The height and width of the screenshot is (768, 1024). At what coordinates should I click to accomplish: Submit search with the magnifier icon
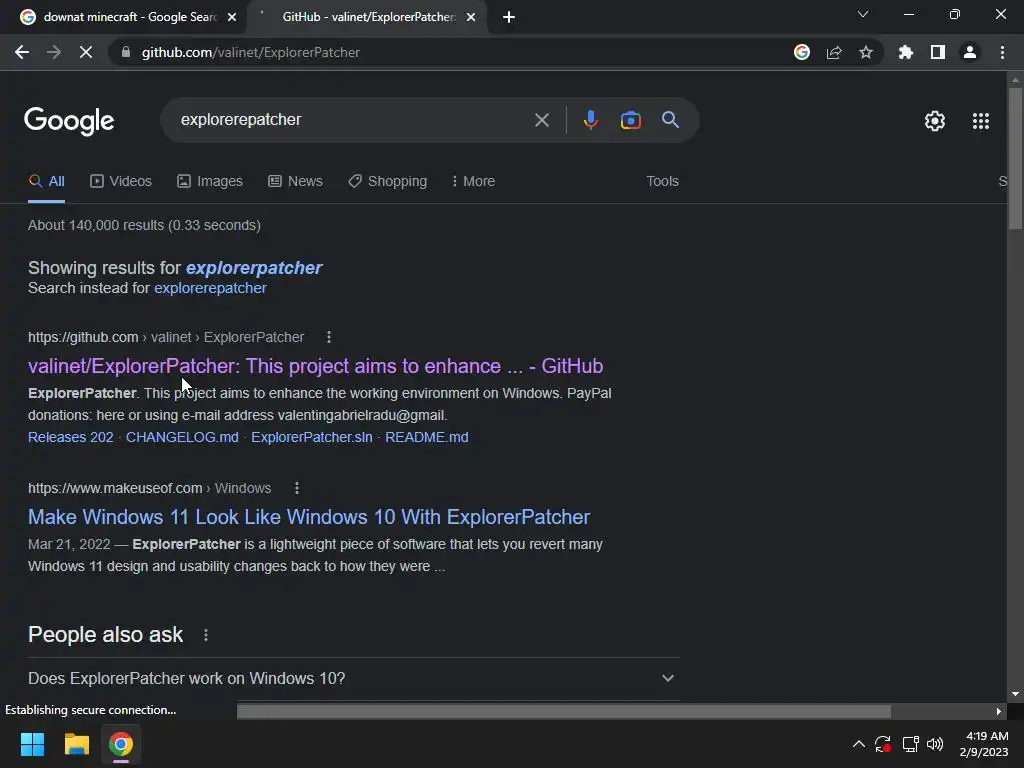pyautogui.click(x=670, y=120)
